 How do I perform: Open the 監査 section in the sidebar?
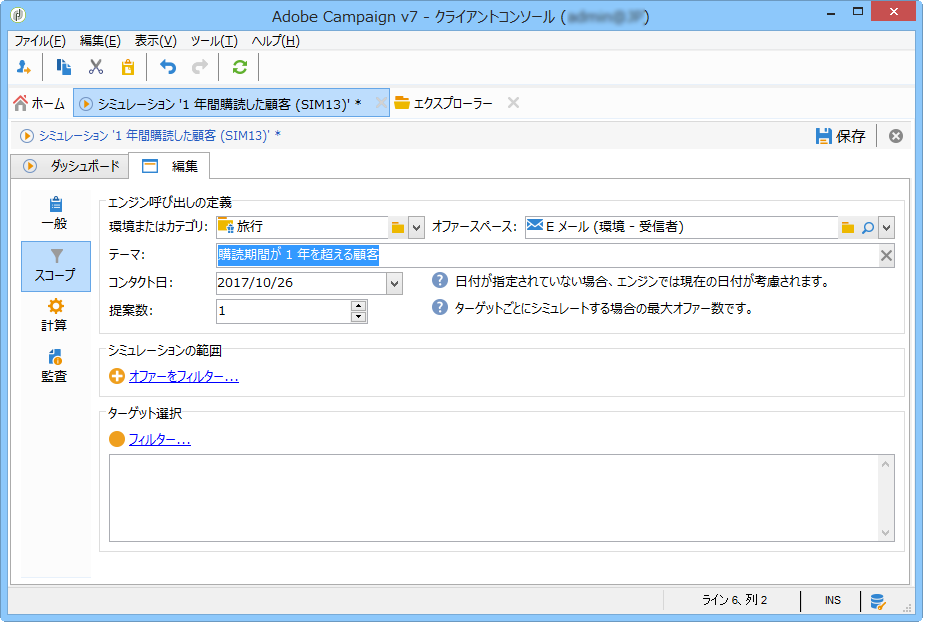click(x=56, y=366)
